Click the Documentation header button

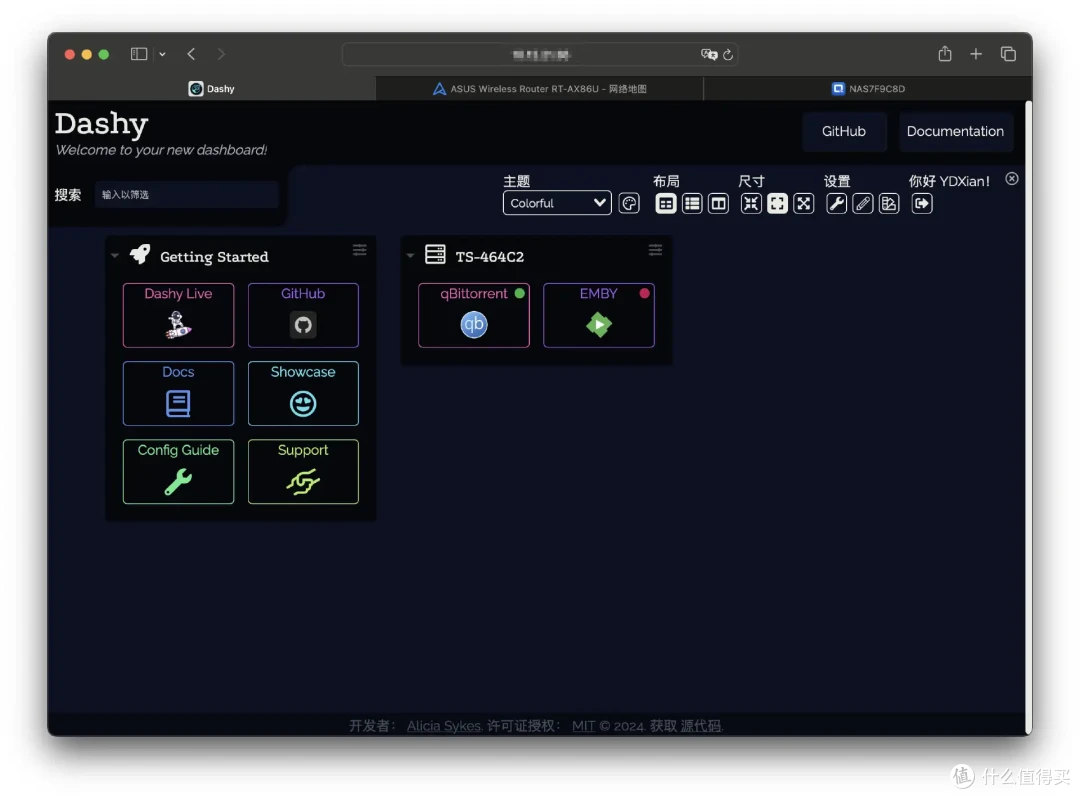coord(955,131)
